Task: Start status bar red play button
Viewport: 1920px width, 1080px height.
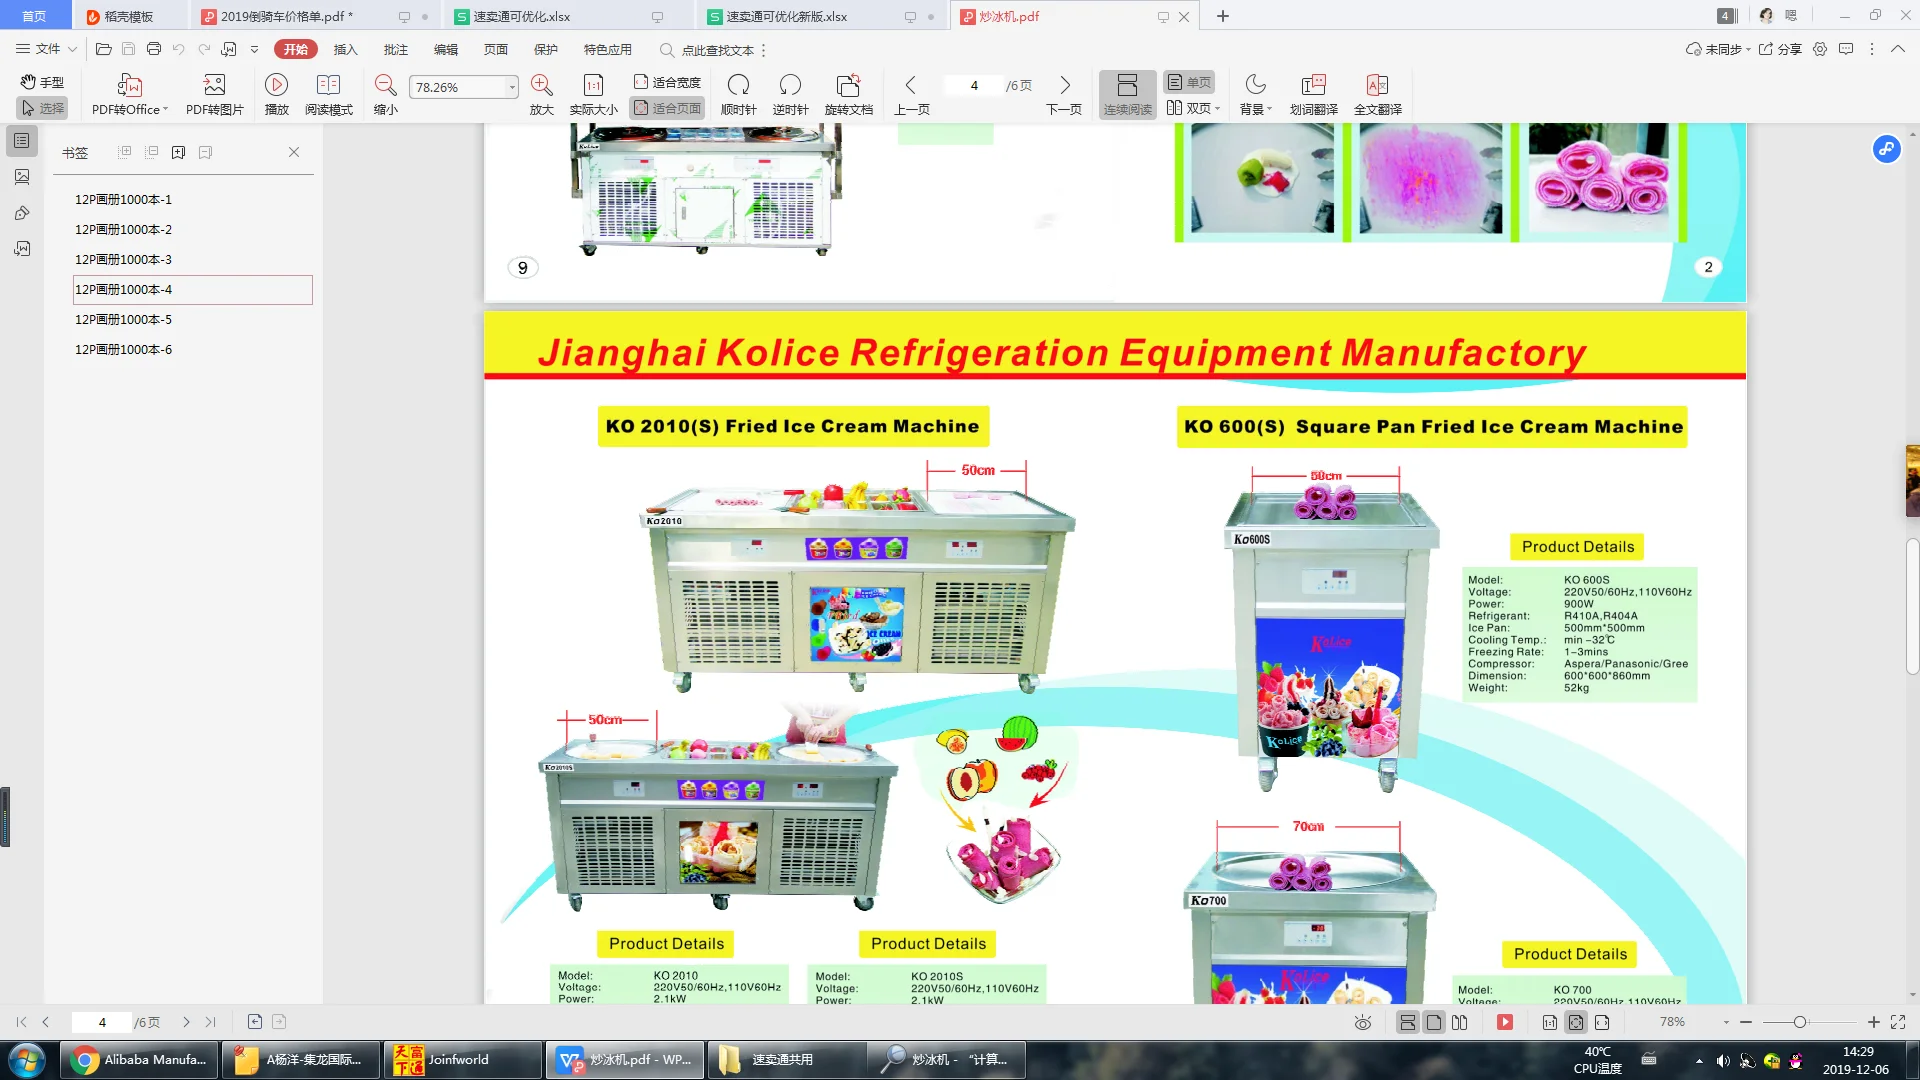Action: 1504,1022
